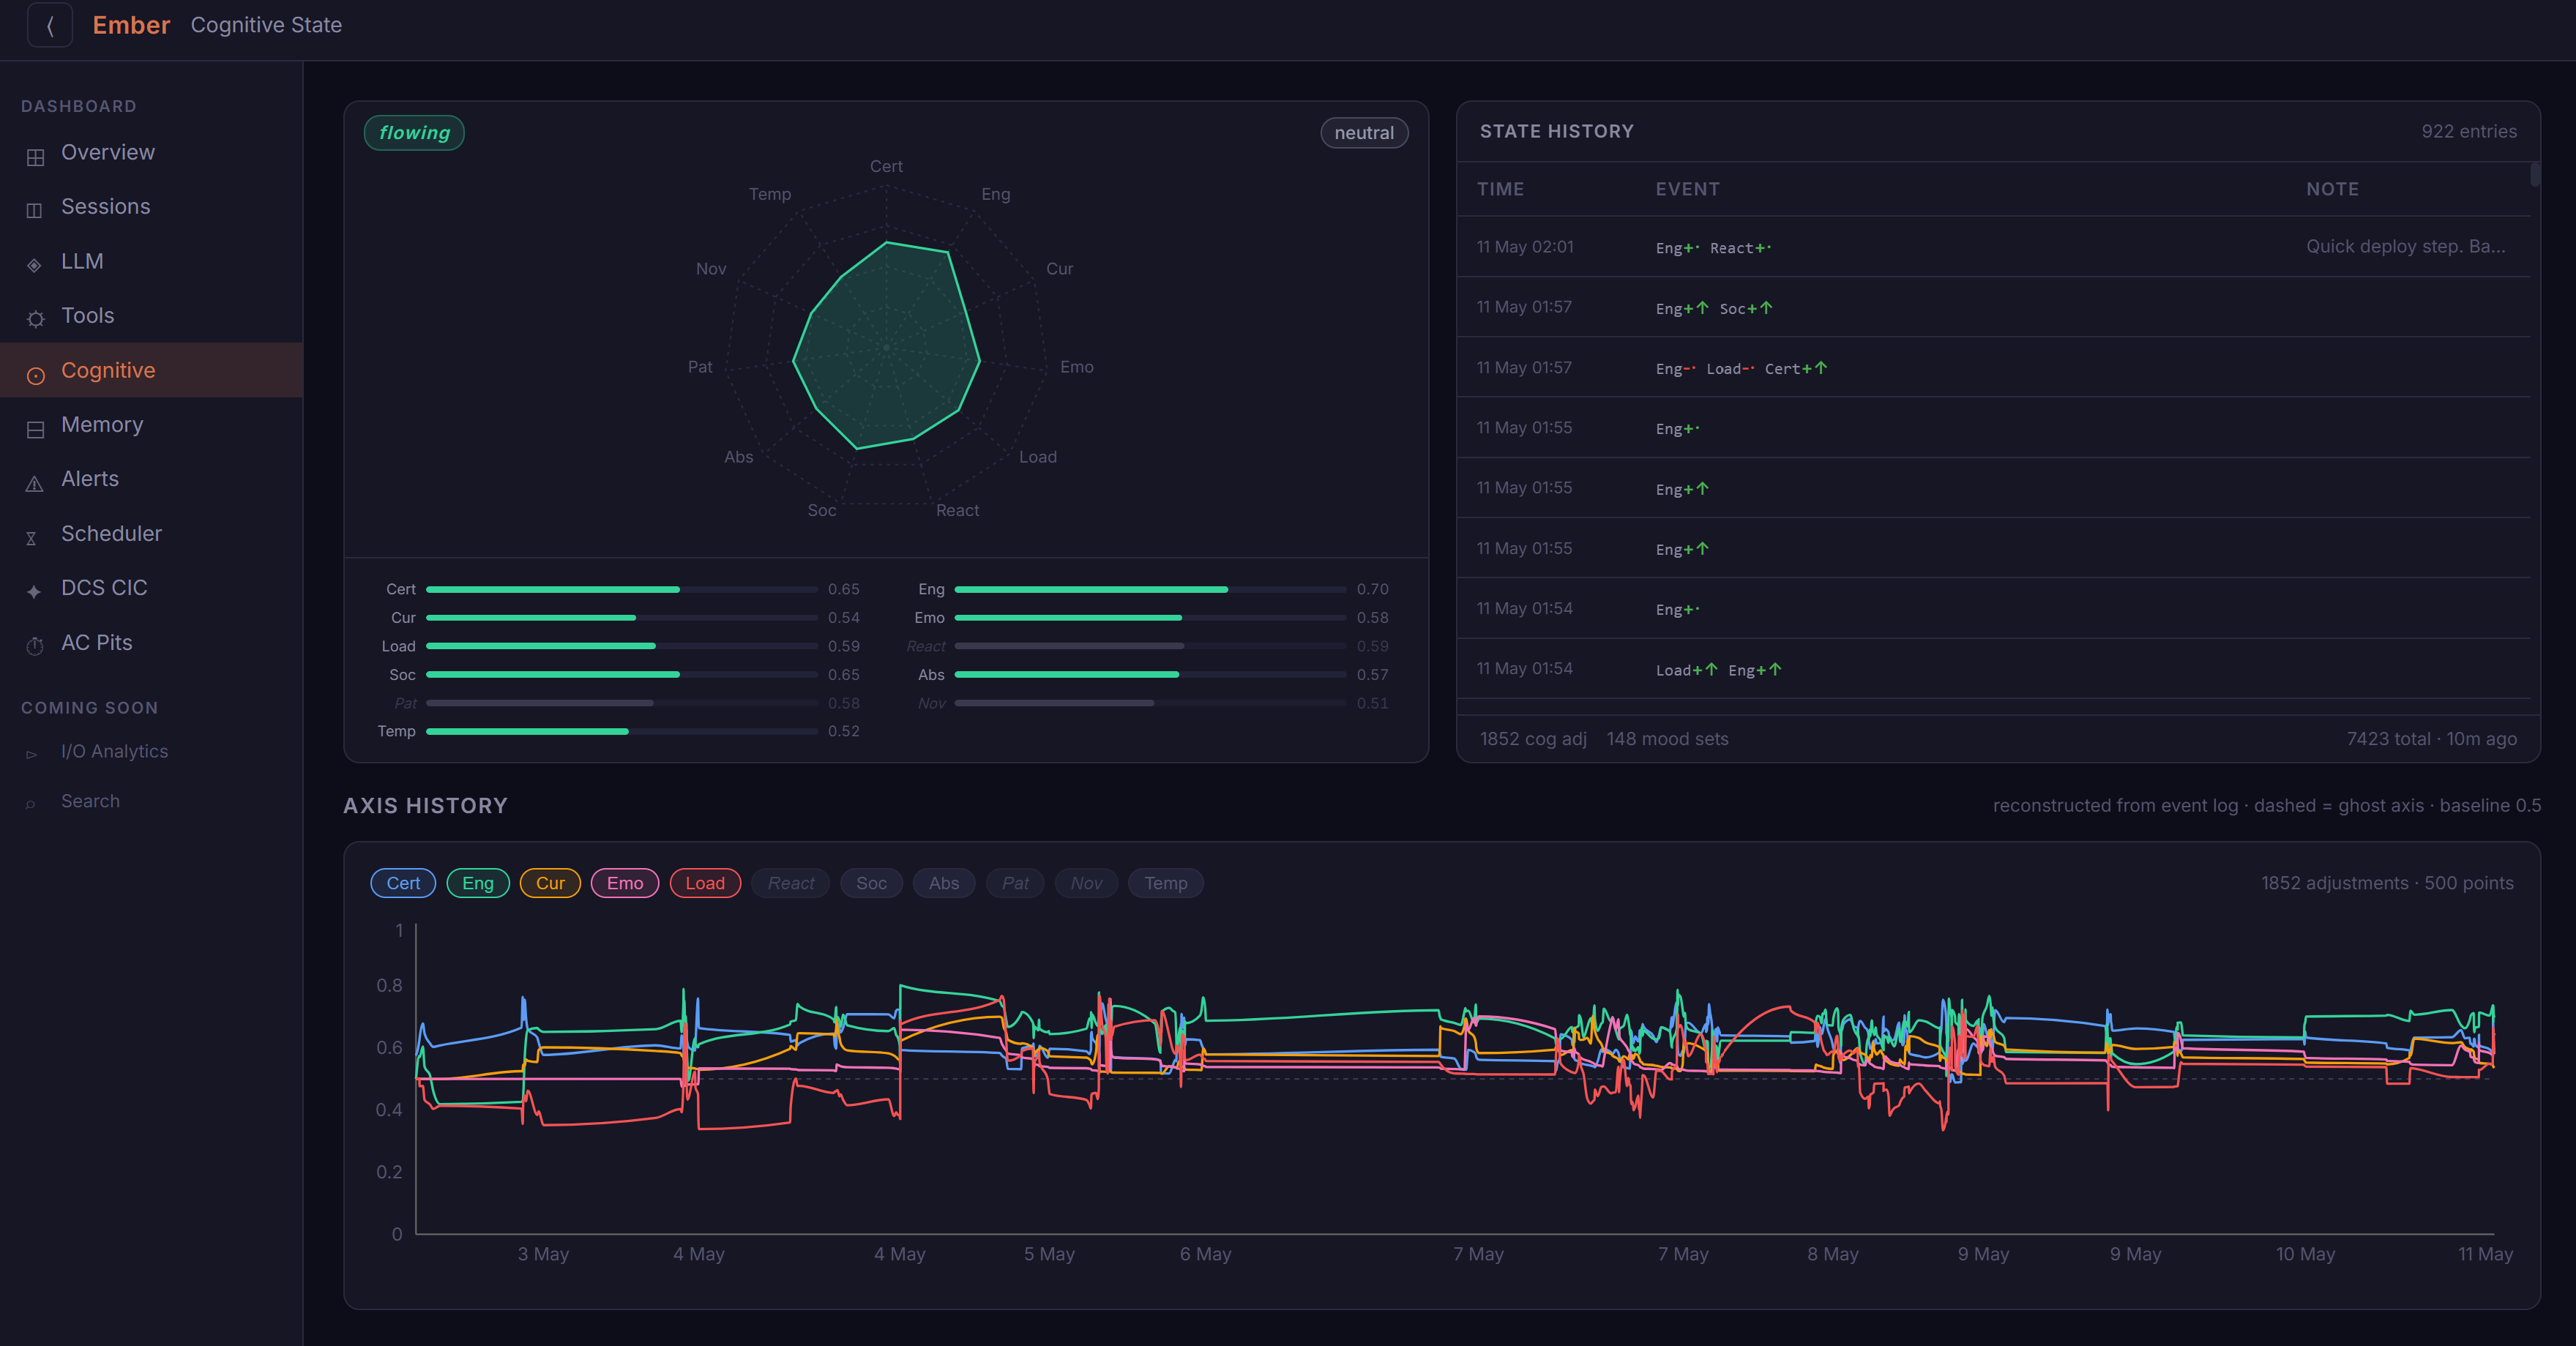Click the I/O Analytics arrow icon

(x=31, y=754)
